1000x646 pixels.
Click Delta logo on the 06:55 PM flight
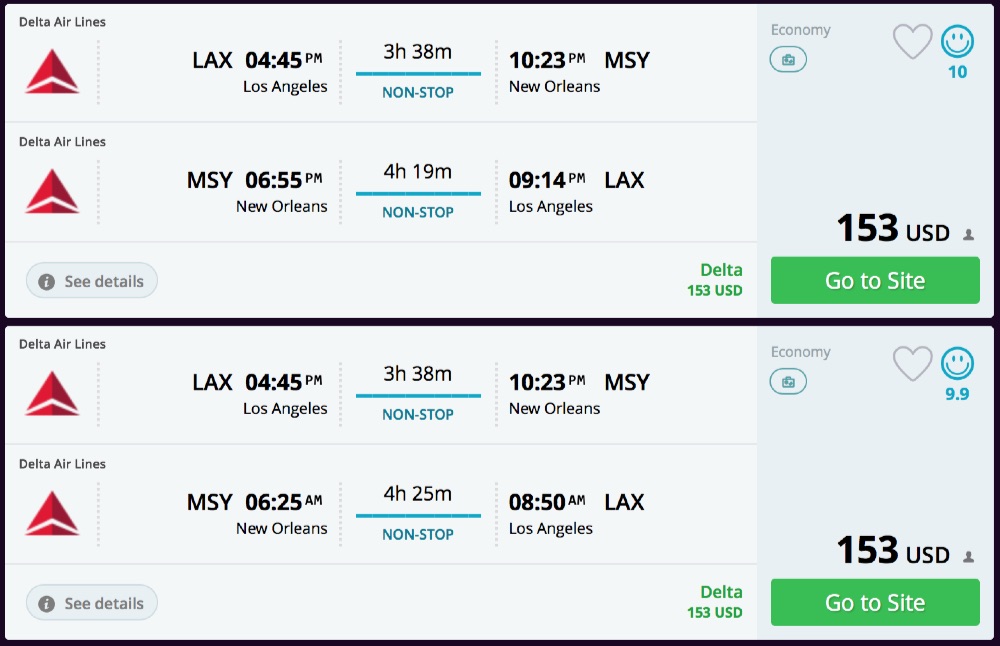[52, 192]
